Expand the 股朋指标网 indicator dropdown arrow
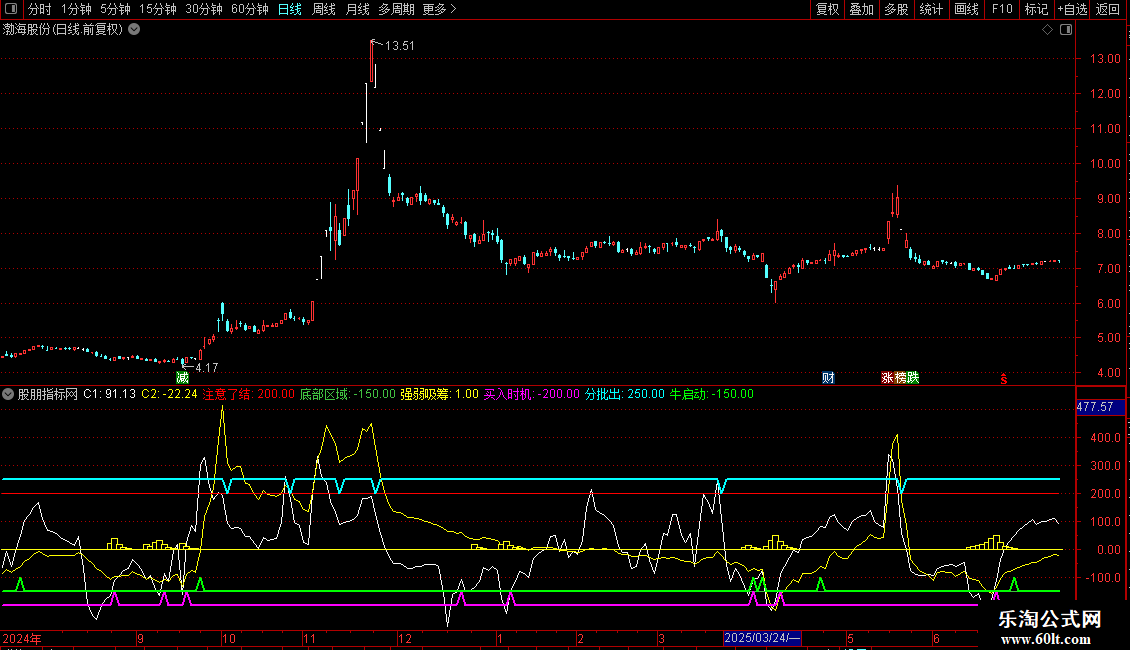The width and height of the screenshot is (1130, 650). pyautogui.click(x=9, y=394)
